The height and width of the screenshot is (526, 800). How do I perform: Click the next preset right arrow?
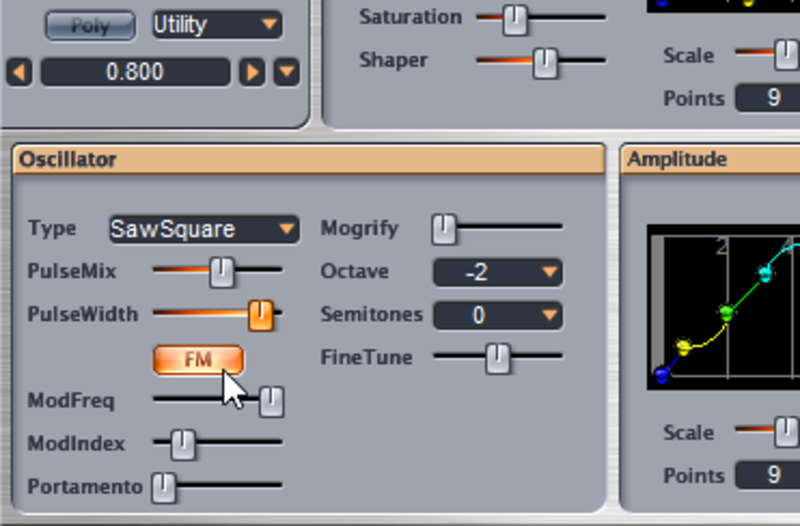click(x=252, y=72)
